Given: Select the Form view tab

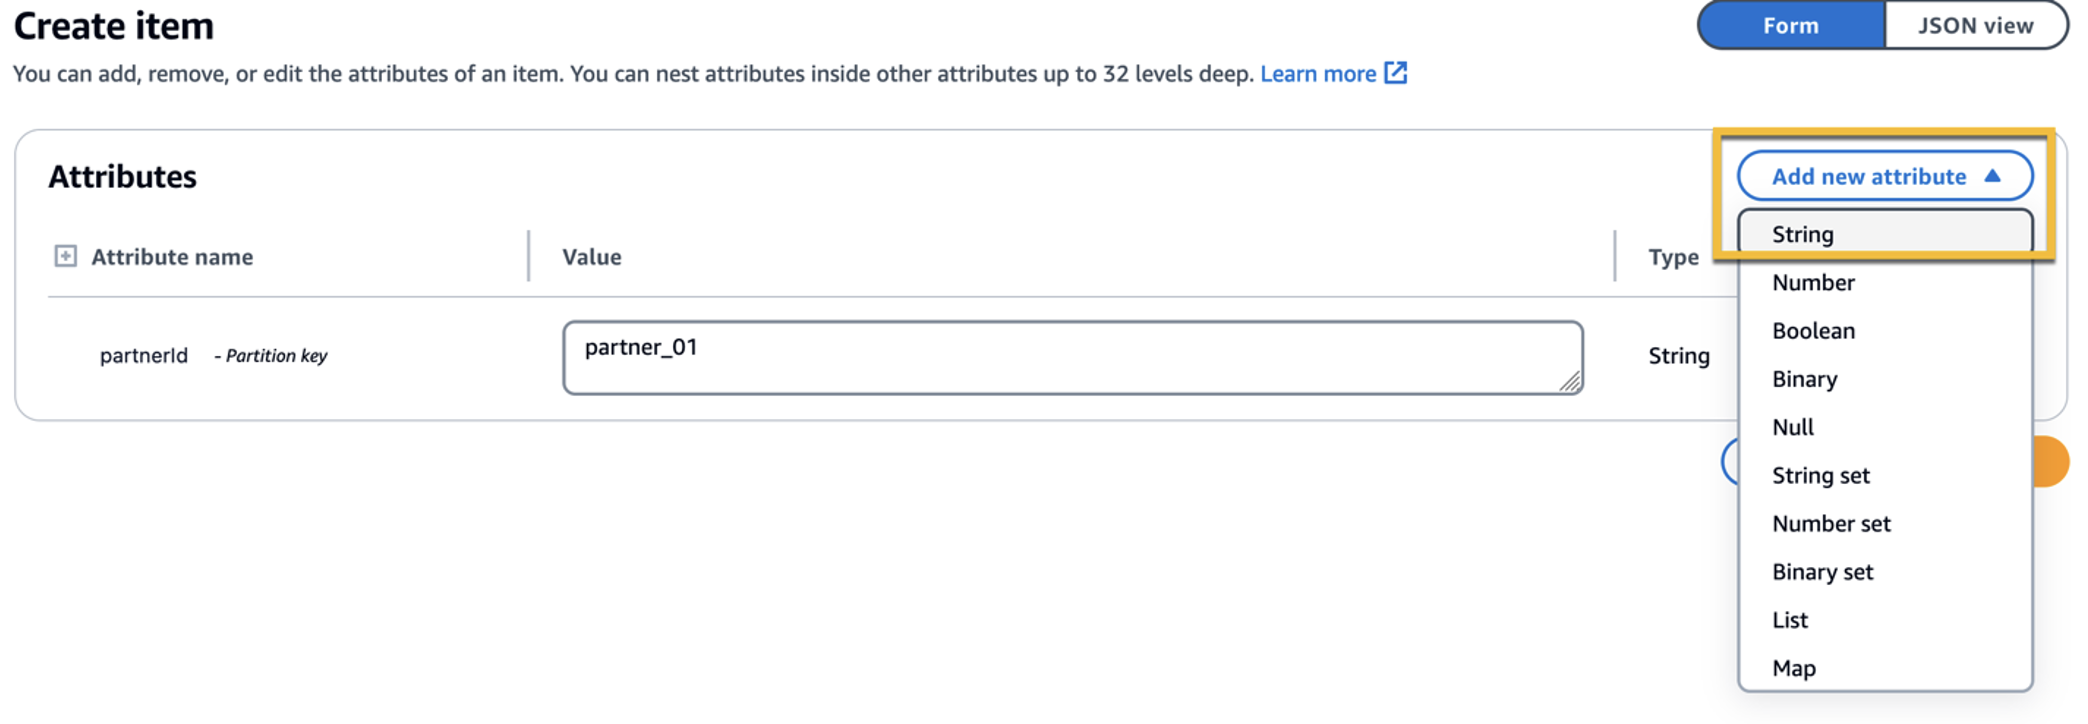Looking at the screenshot, I should coord(1790,25).
